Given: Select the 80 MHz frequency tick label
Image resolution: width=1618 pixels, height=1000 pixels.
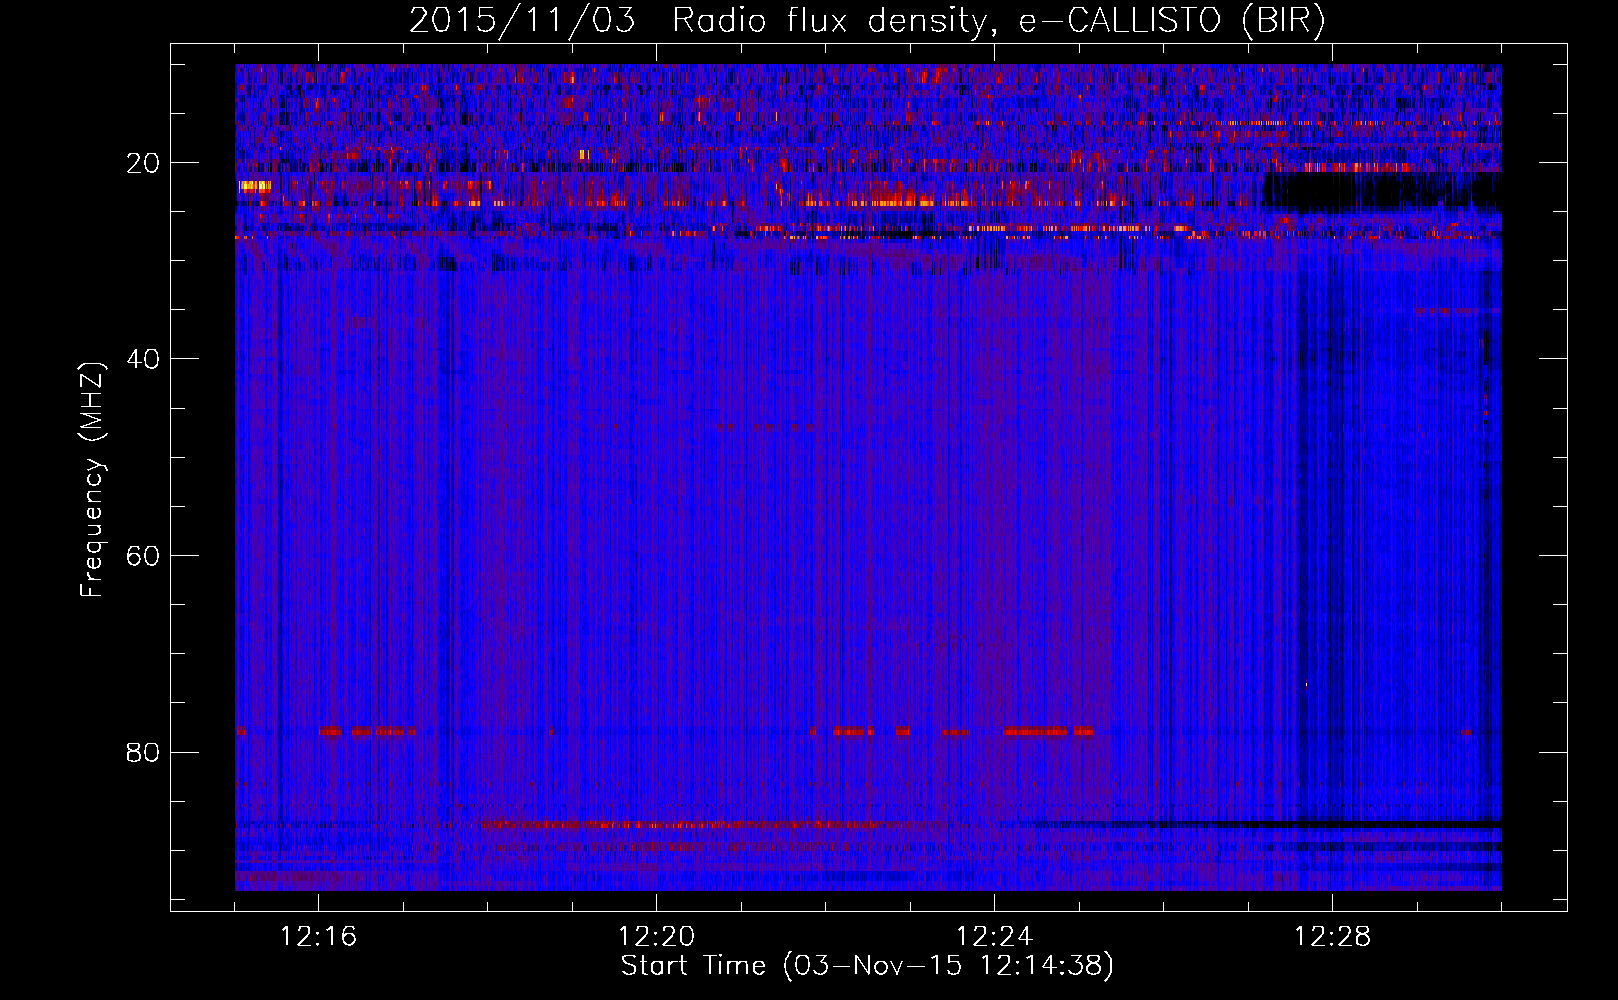Looking at the screenshot, I should coord(143,752).
